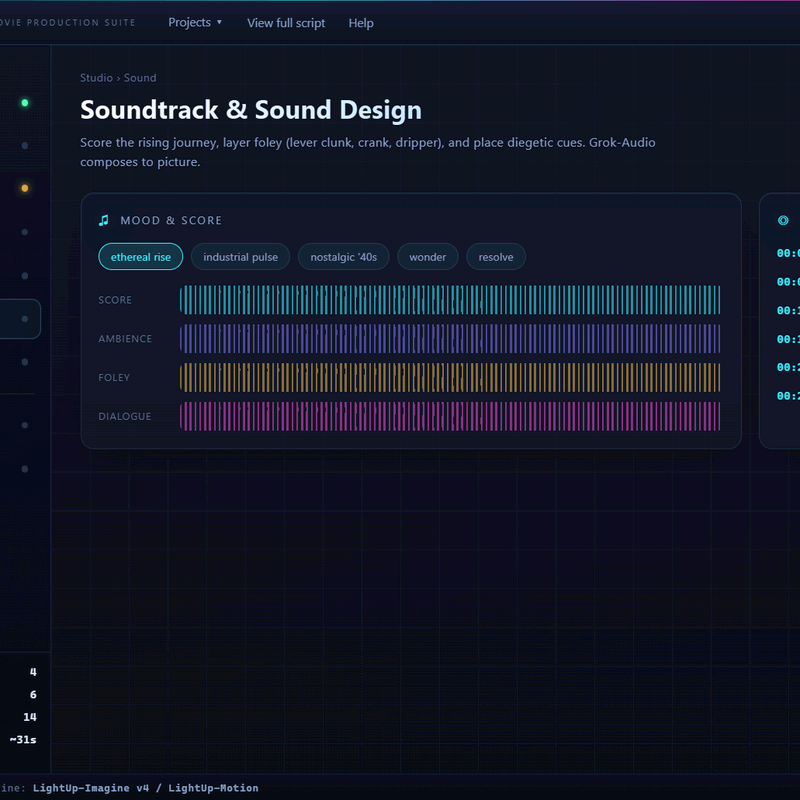
Task: Click the AMBIENCE track waveform
Action: pyautogui.click(x=450, y=339)
